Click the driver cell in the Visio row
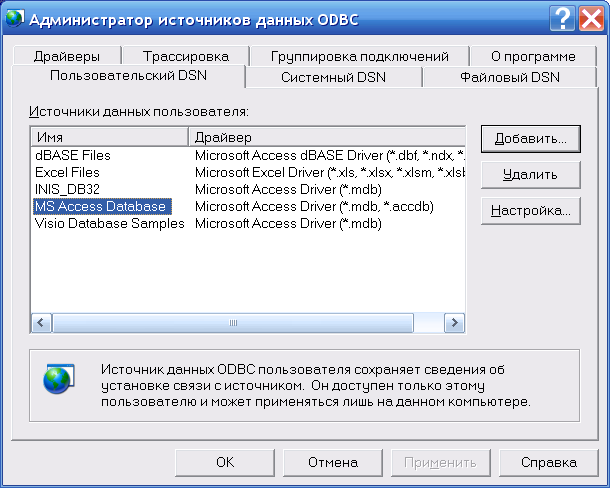Screen dimensions: 610x488 (x=288, y=223)
